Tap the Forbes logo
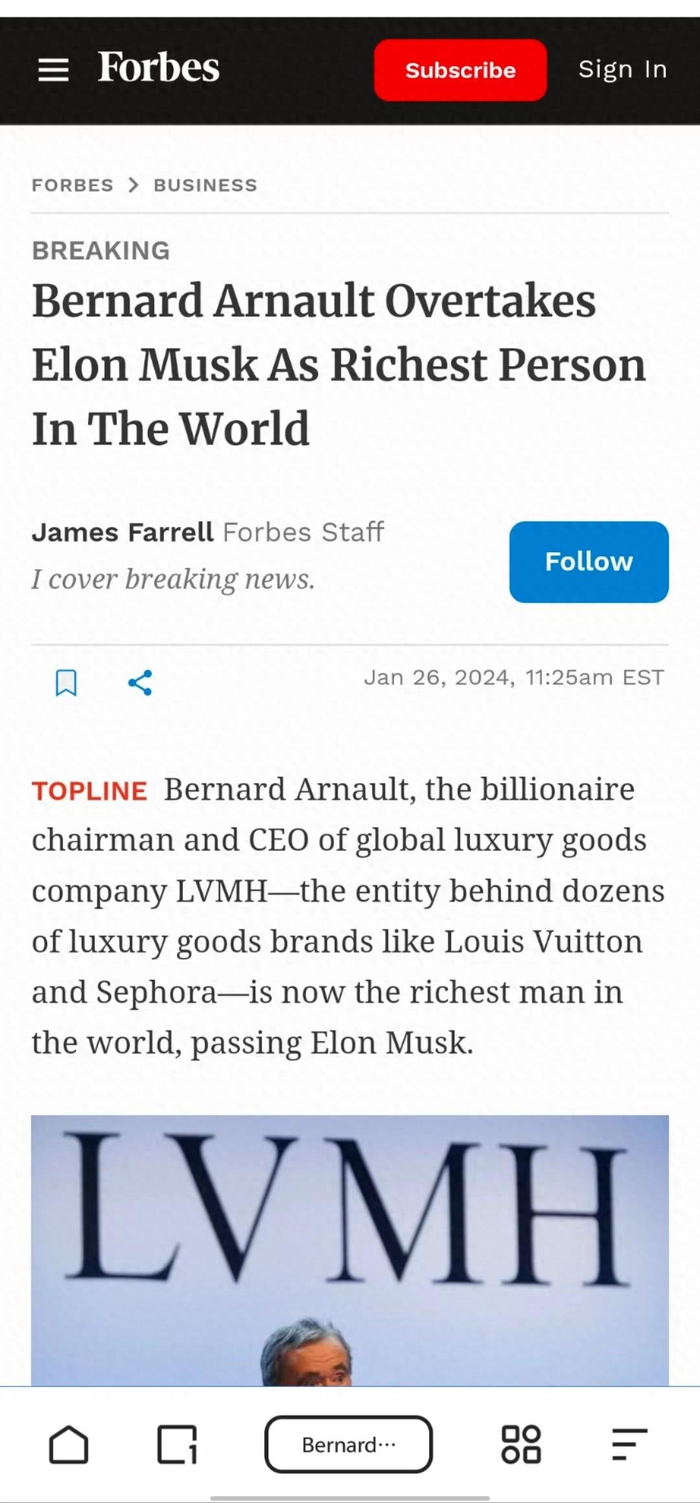 159,68
